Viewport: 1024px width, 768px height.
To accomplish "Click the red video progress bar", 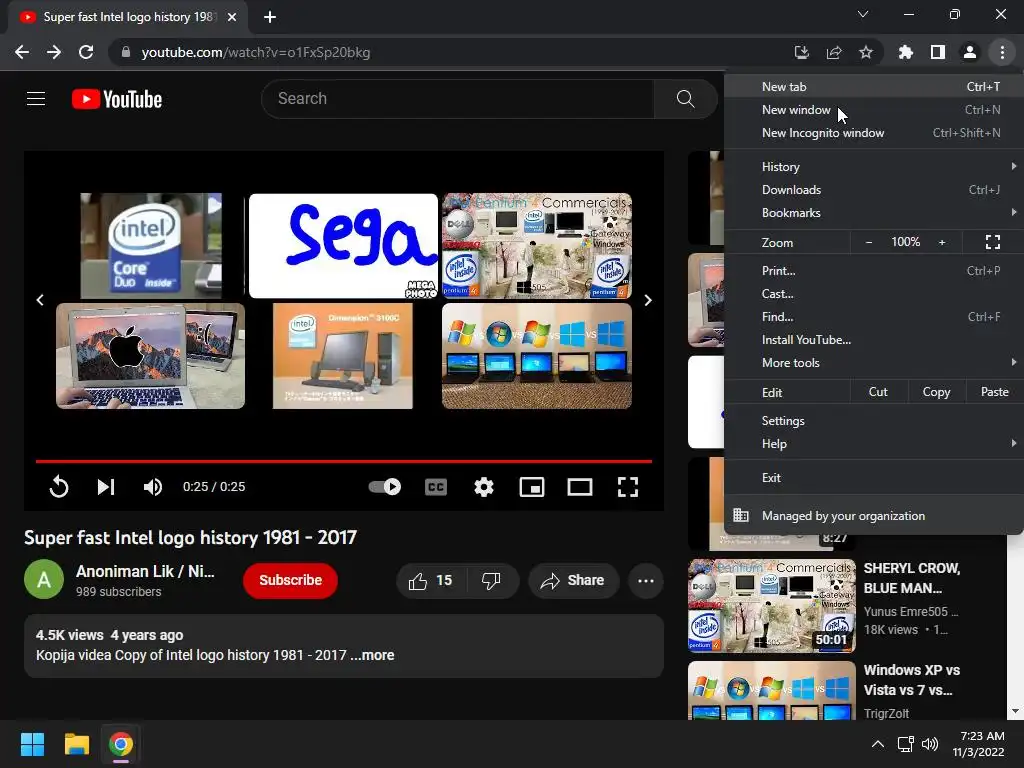I will tap(344, 461).
